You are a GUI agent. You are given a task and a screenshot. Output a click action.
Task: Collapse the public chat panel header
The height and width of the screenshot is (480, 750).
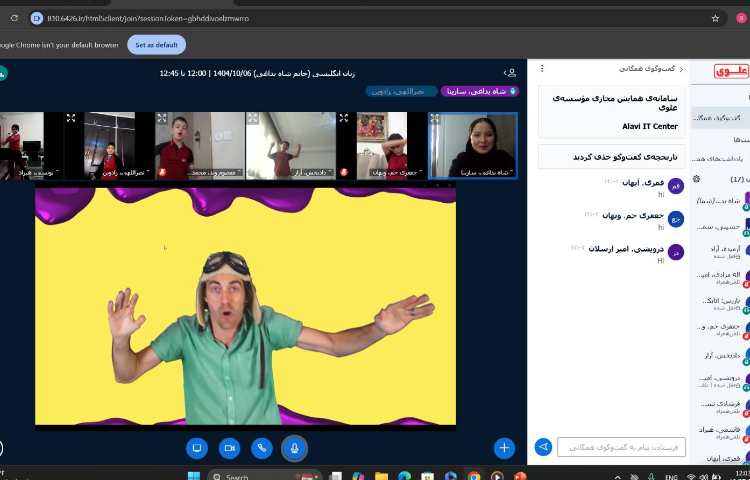click(650, 69)
